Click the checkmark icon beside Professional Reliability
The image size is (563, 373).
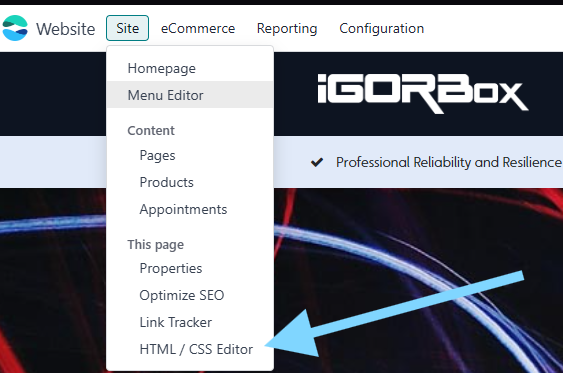pos(317,162)
